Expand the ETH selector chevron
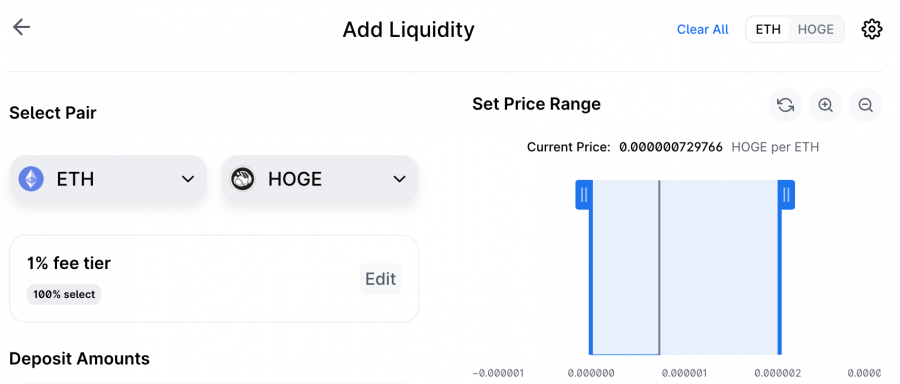This screenshot has height=384, width=900. pos(188,179)
